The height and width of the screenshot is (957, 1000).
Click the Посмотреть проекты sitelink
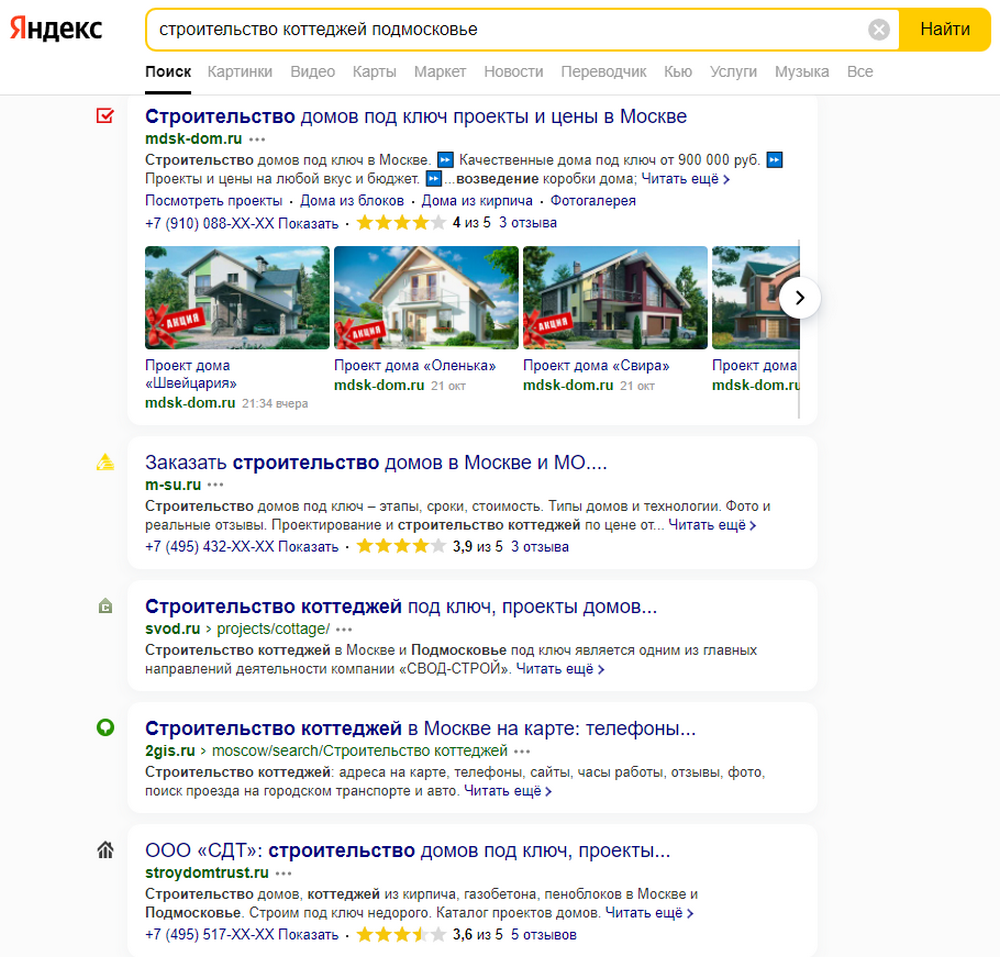(214, 201)
